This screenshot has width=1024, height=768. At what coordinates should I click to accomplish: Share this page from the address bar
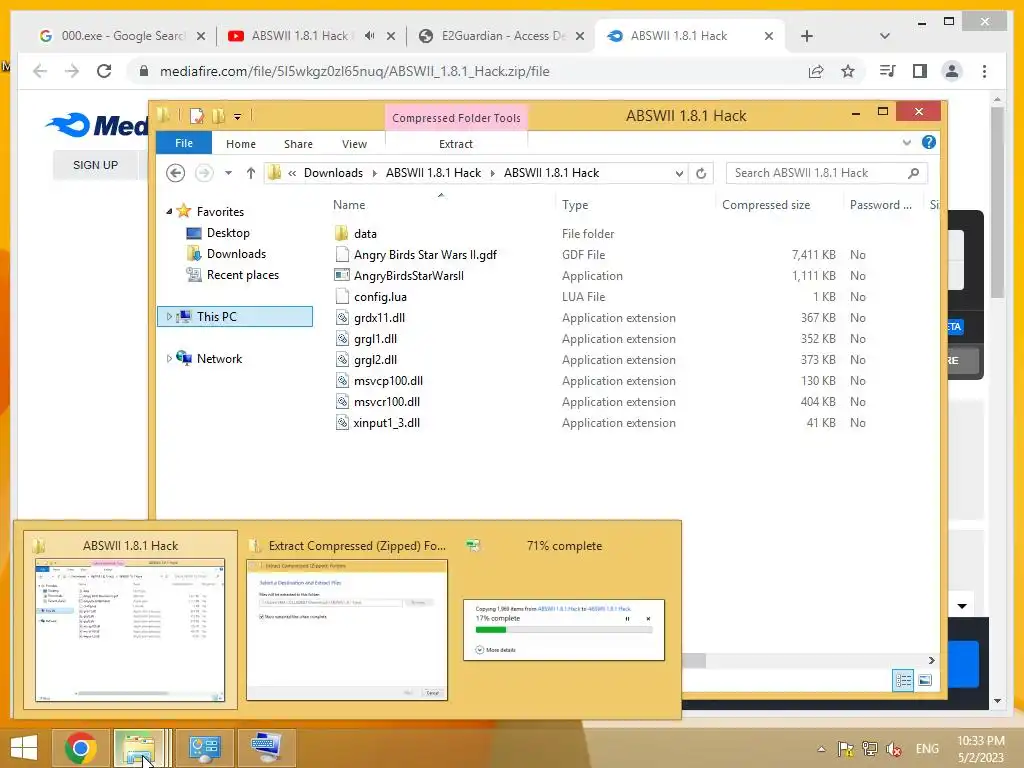coord(816,71)
